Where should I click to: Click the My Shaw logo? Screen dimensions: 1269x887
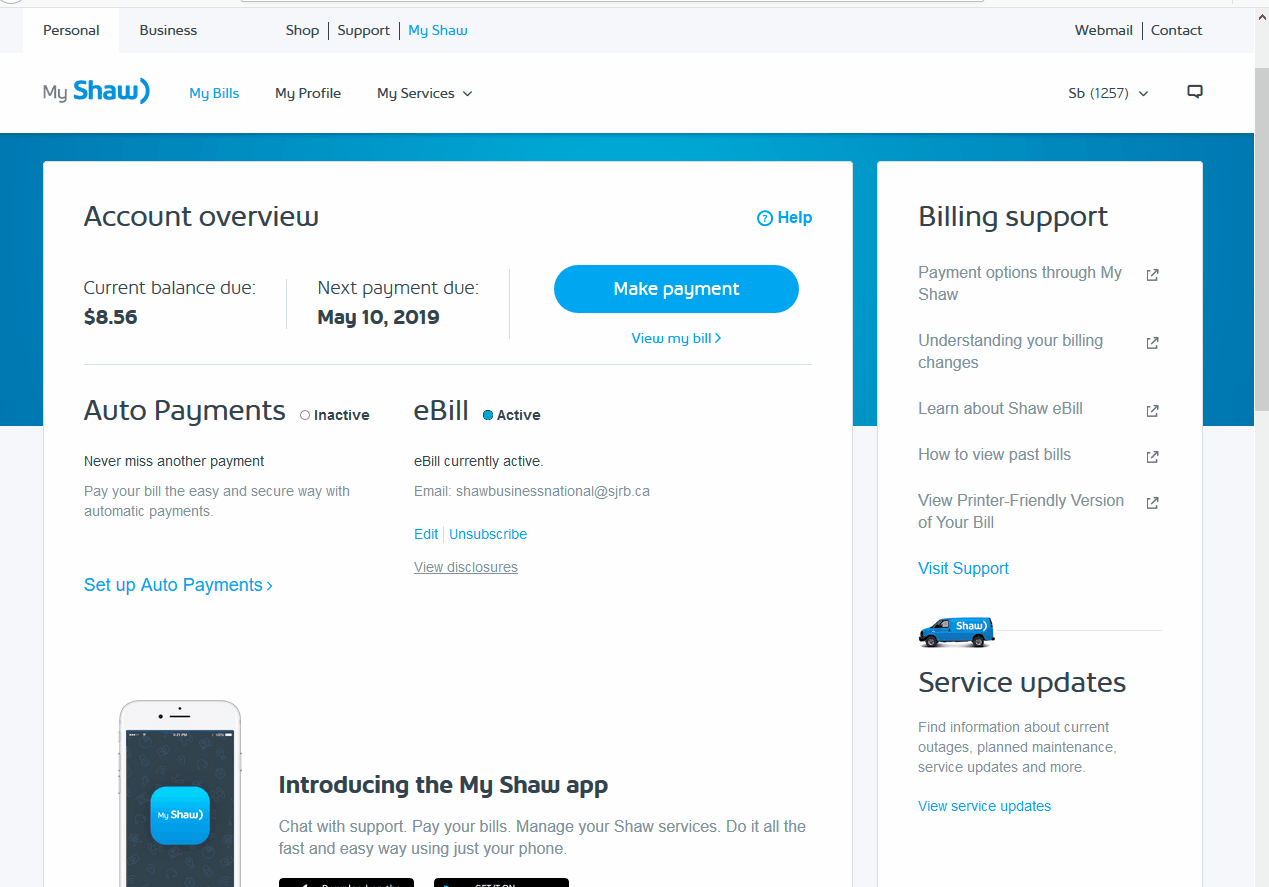(95, 90)
